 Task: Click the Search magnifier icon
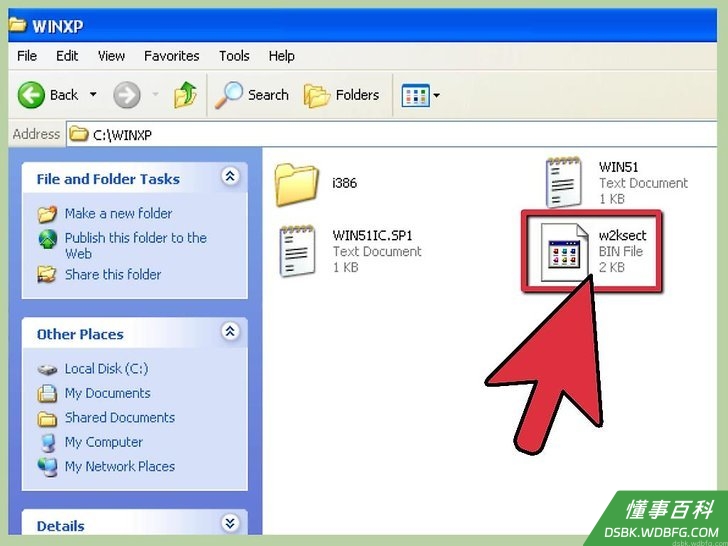coord(228,95)
